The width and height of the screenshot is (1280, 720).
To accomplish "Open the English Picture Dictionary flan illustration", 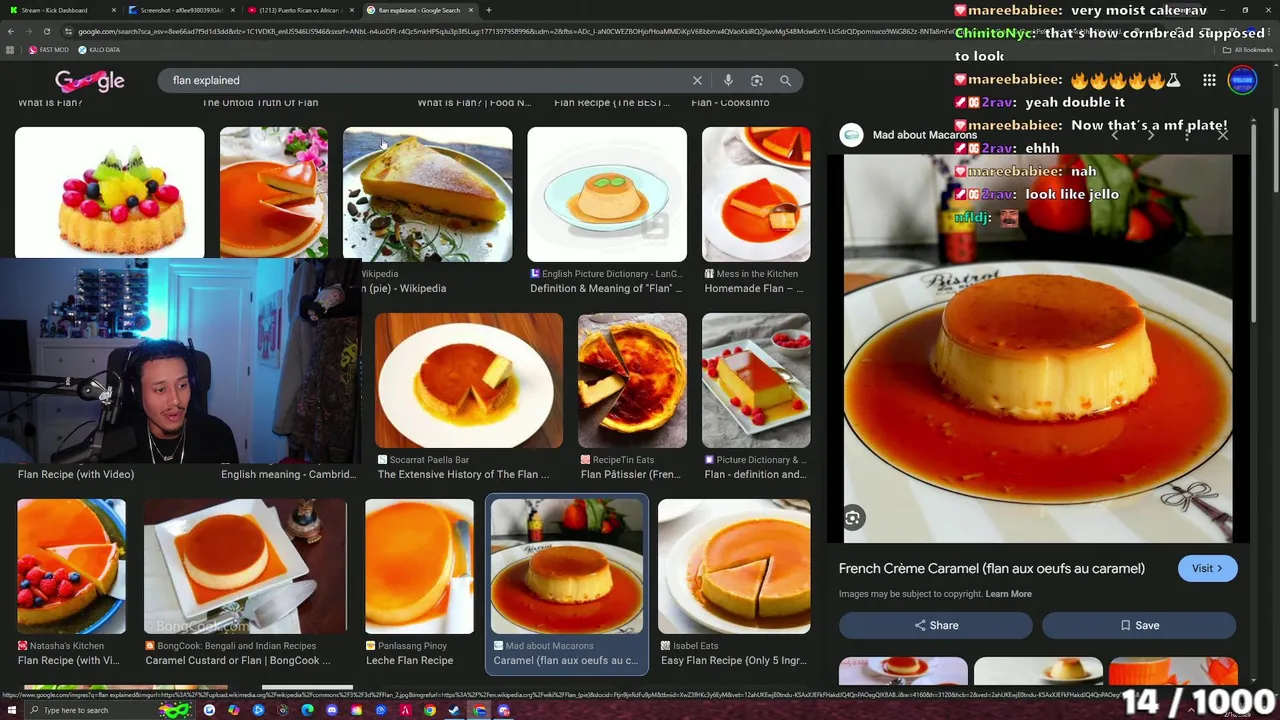I will click(607, 194).
